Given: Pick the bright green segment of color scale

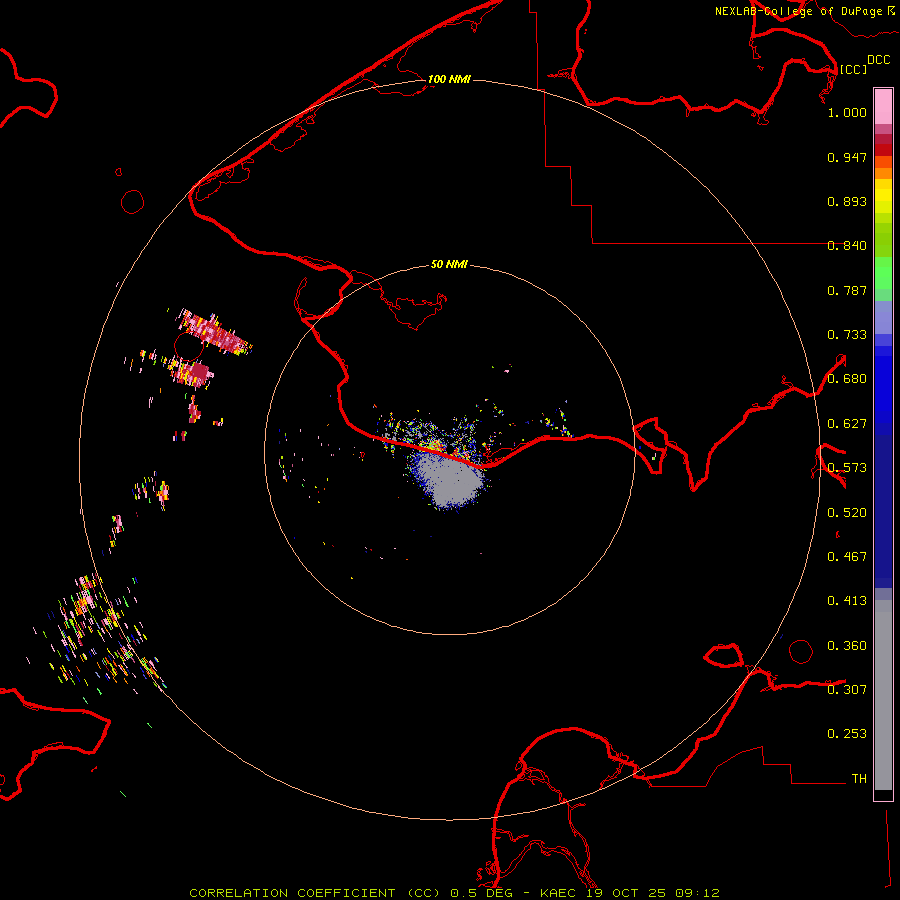Looking at the screenshot, I should point(883,273).
